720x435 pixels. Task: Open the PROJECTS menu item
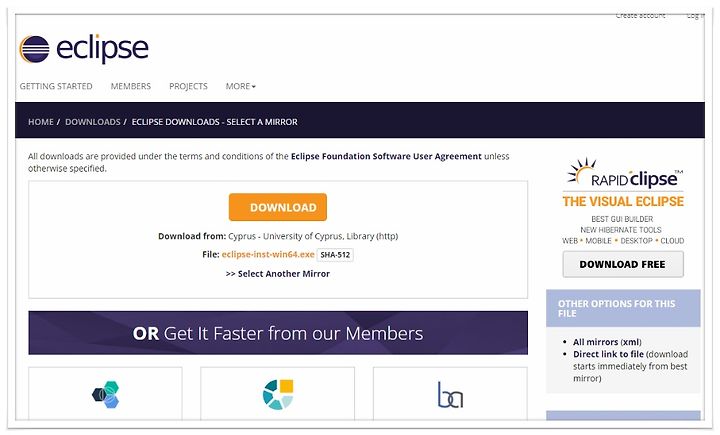click(x=188, y=86)
